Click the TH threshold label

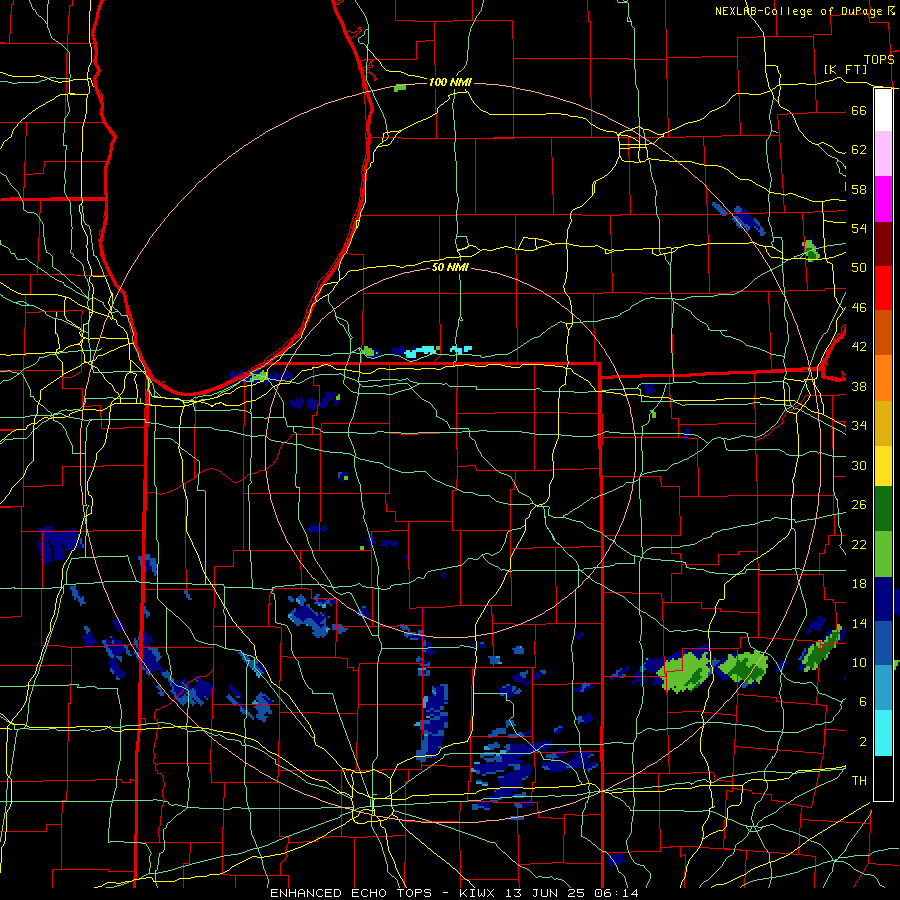click(x=859, y=781)
